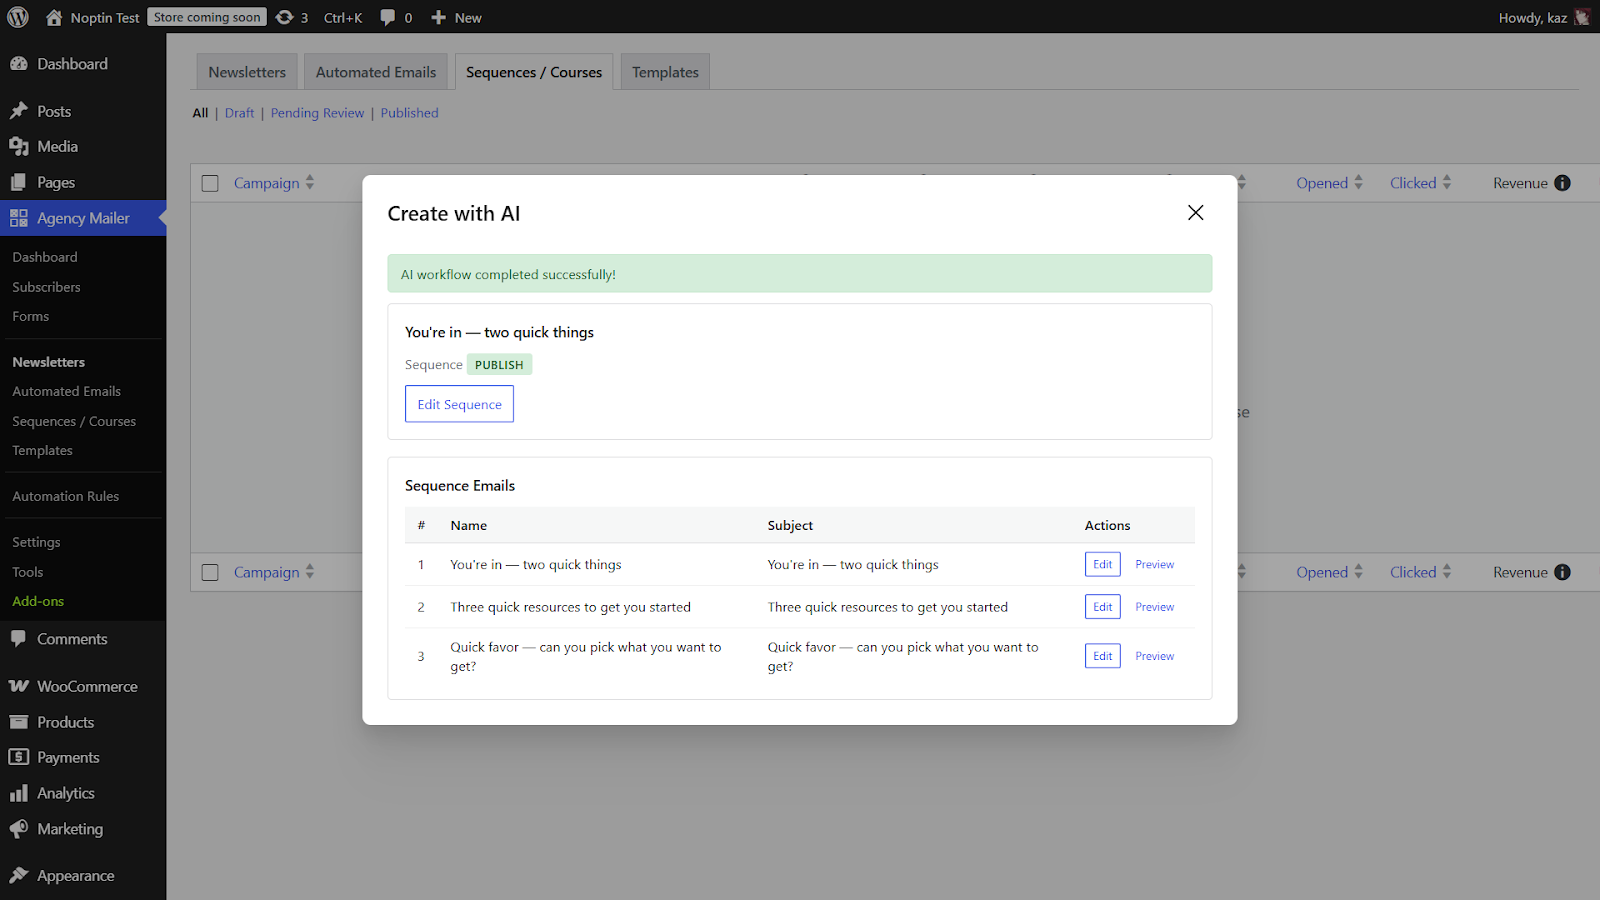The height and width of the screenshot is (900, 1600).
Task: View the Revenue column info icon
Action: tap(1563, 182)
